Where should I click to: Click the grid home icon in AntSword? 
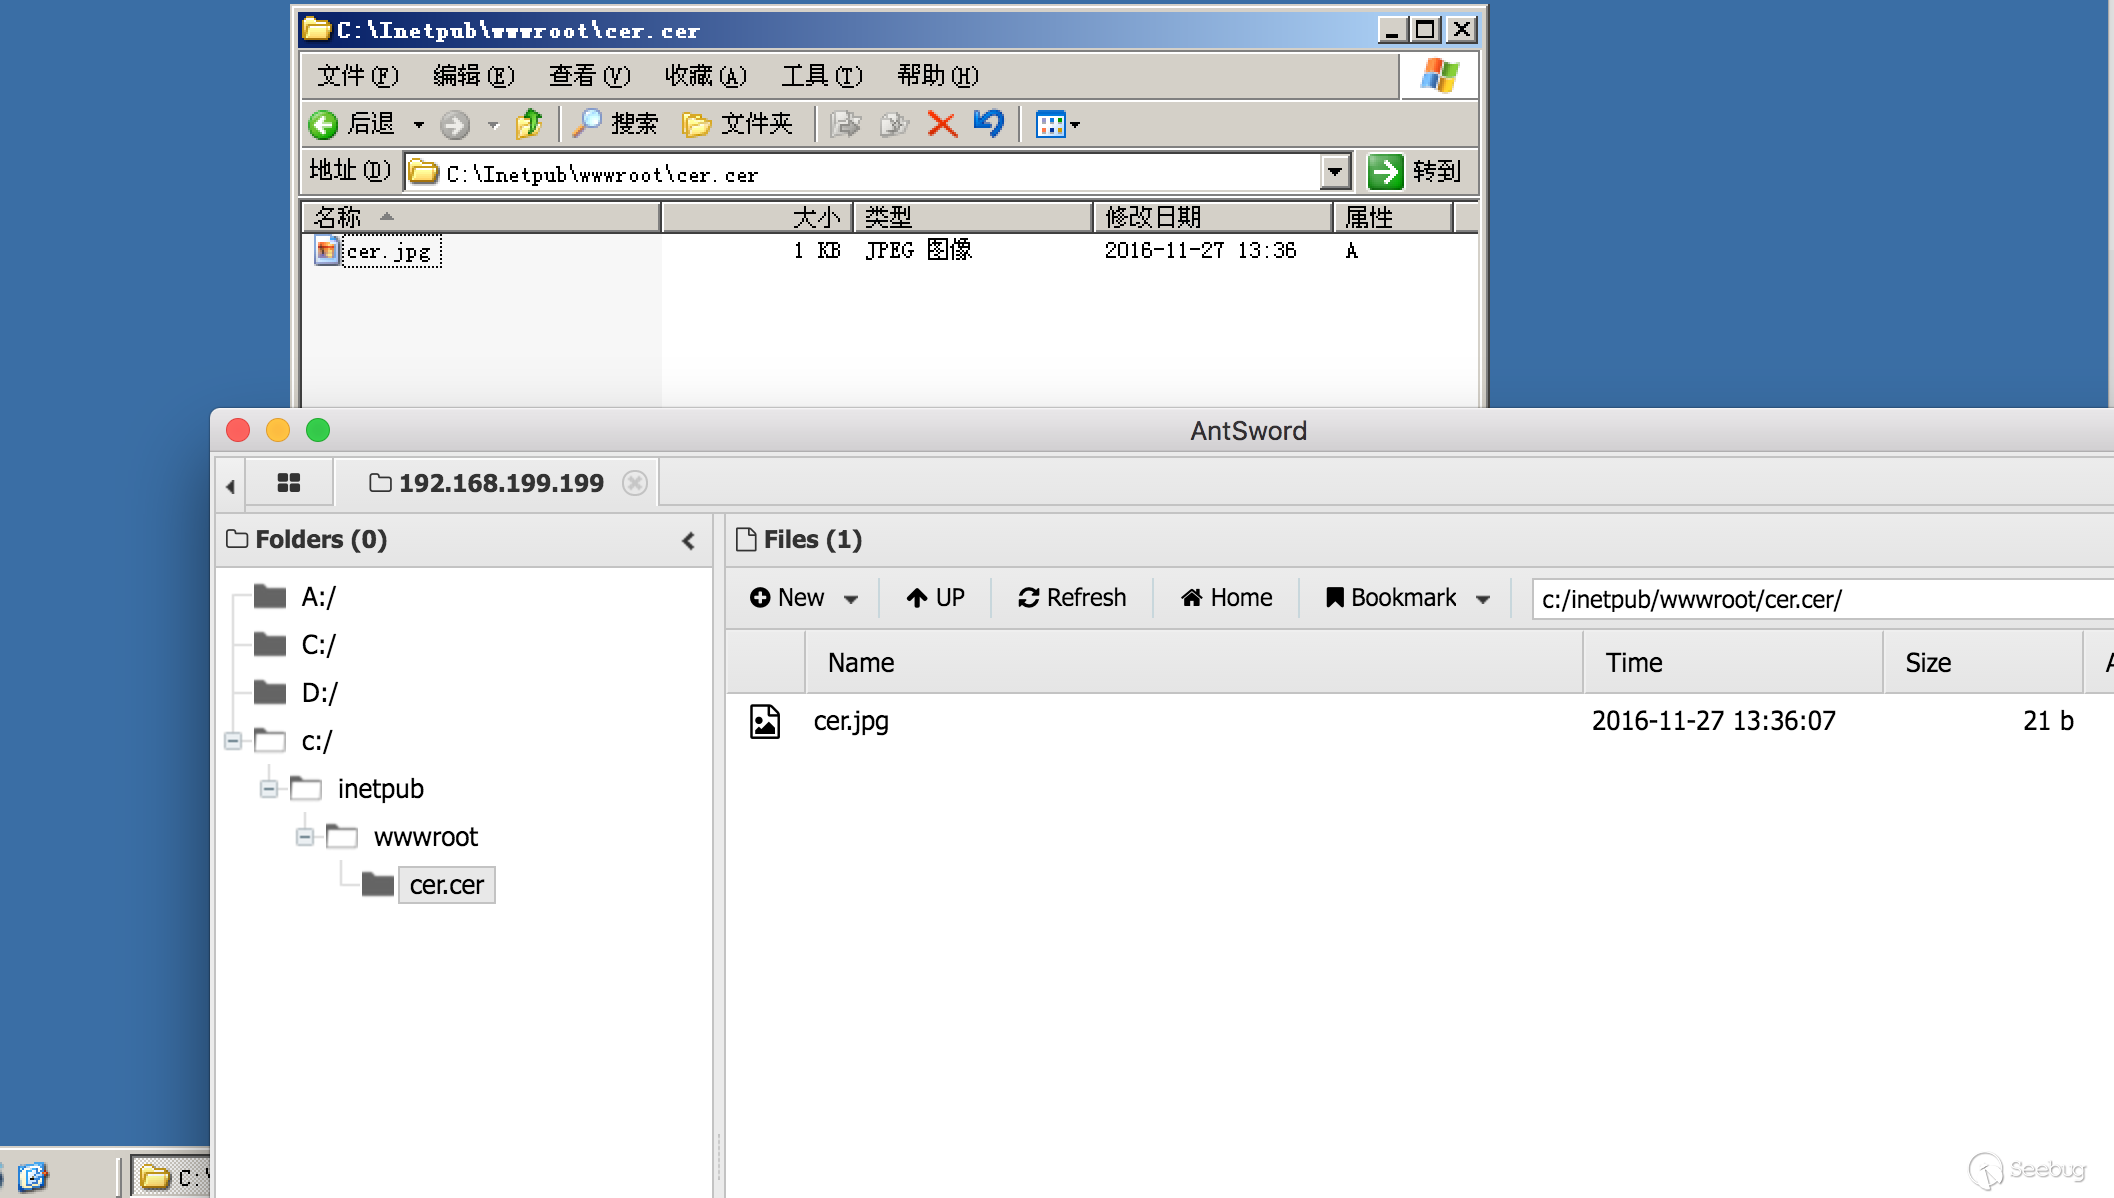pyautogui.click(x=289, y=483)
